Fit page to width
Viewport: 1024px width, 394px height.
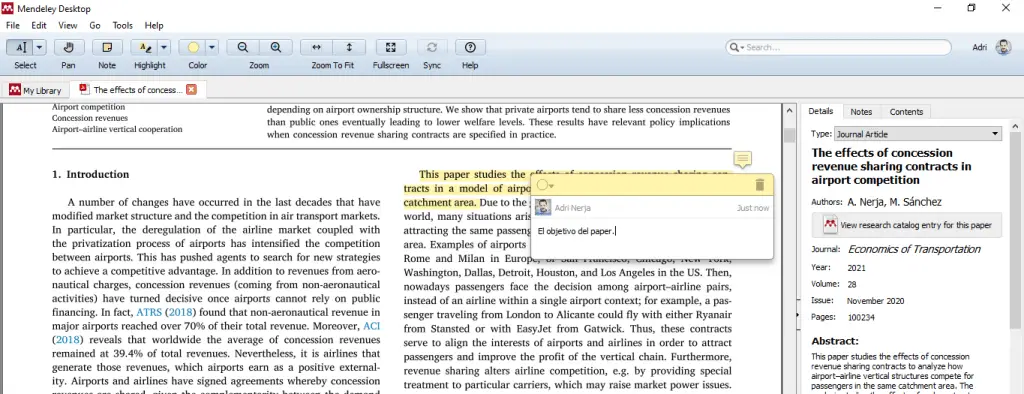coord(317,48)
